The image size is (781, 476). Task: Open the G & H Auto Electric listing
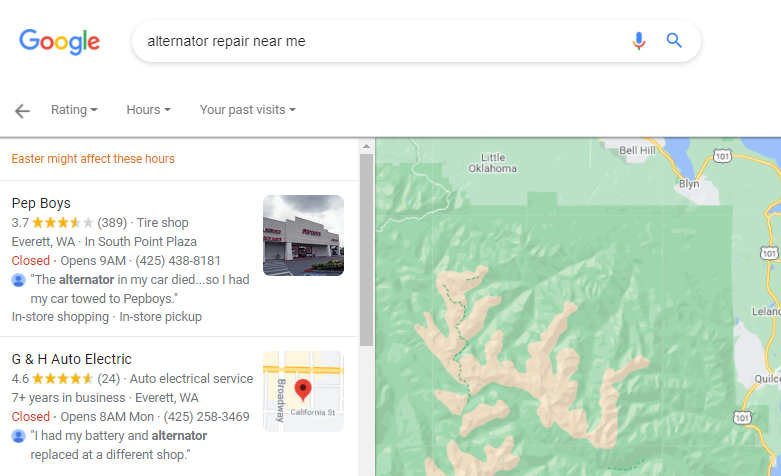[x=72, y=359]
